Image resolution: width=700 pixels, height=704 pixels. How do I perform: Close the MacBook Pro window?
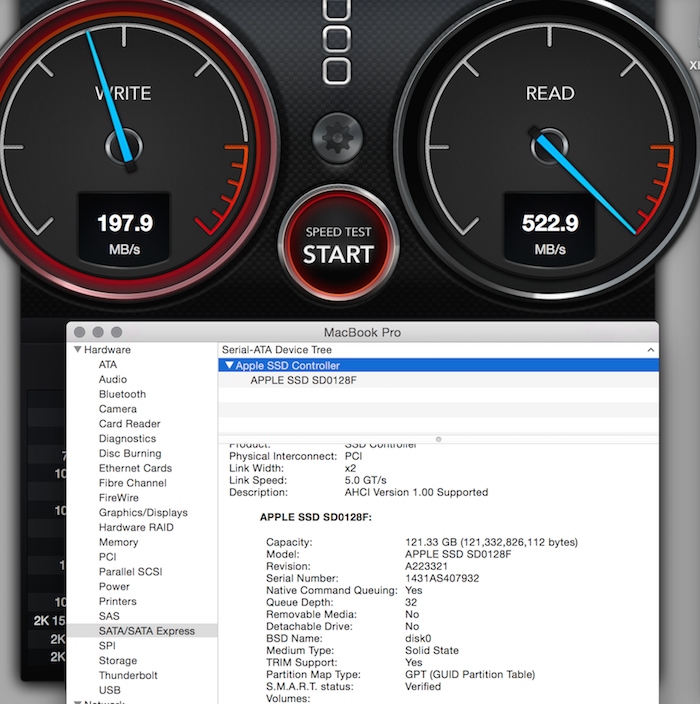tap(79, 332)
